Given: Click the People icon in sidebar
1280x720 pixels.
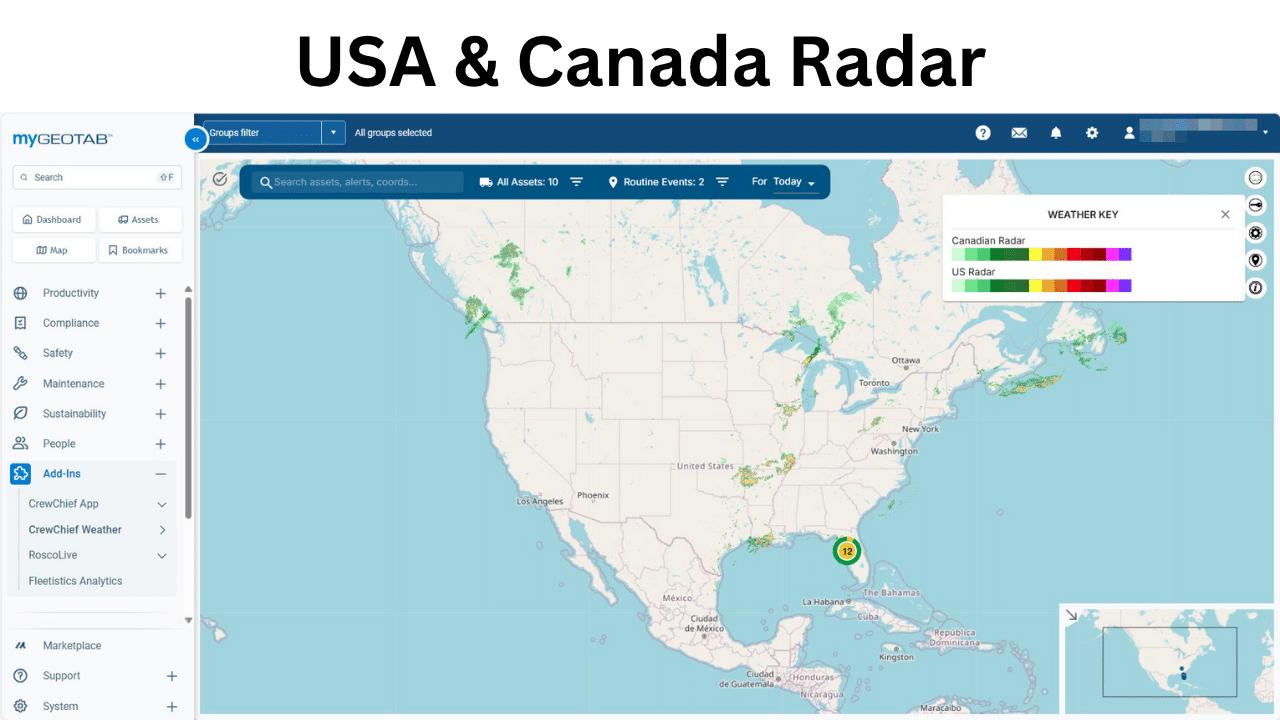Looking at the screenshot, I should click(20, 443).
